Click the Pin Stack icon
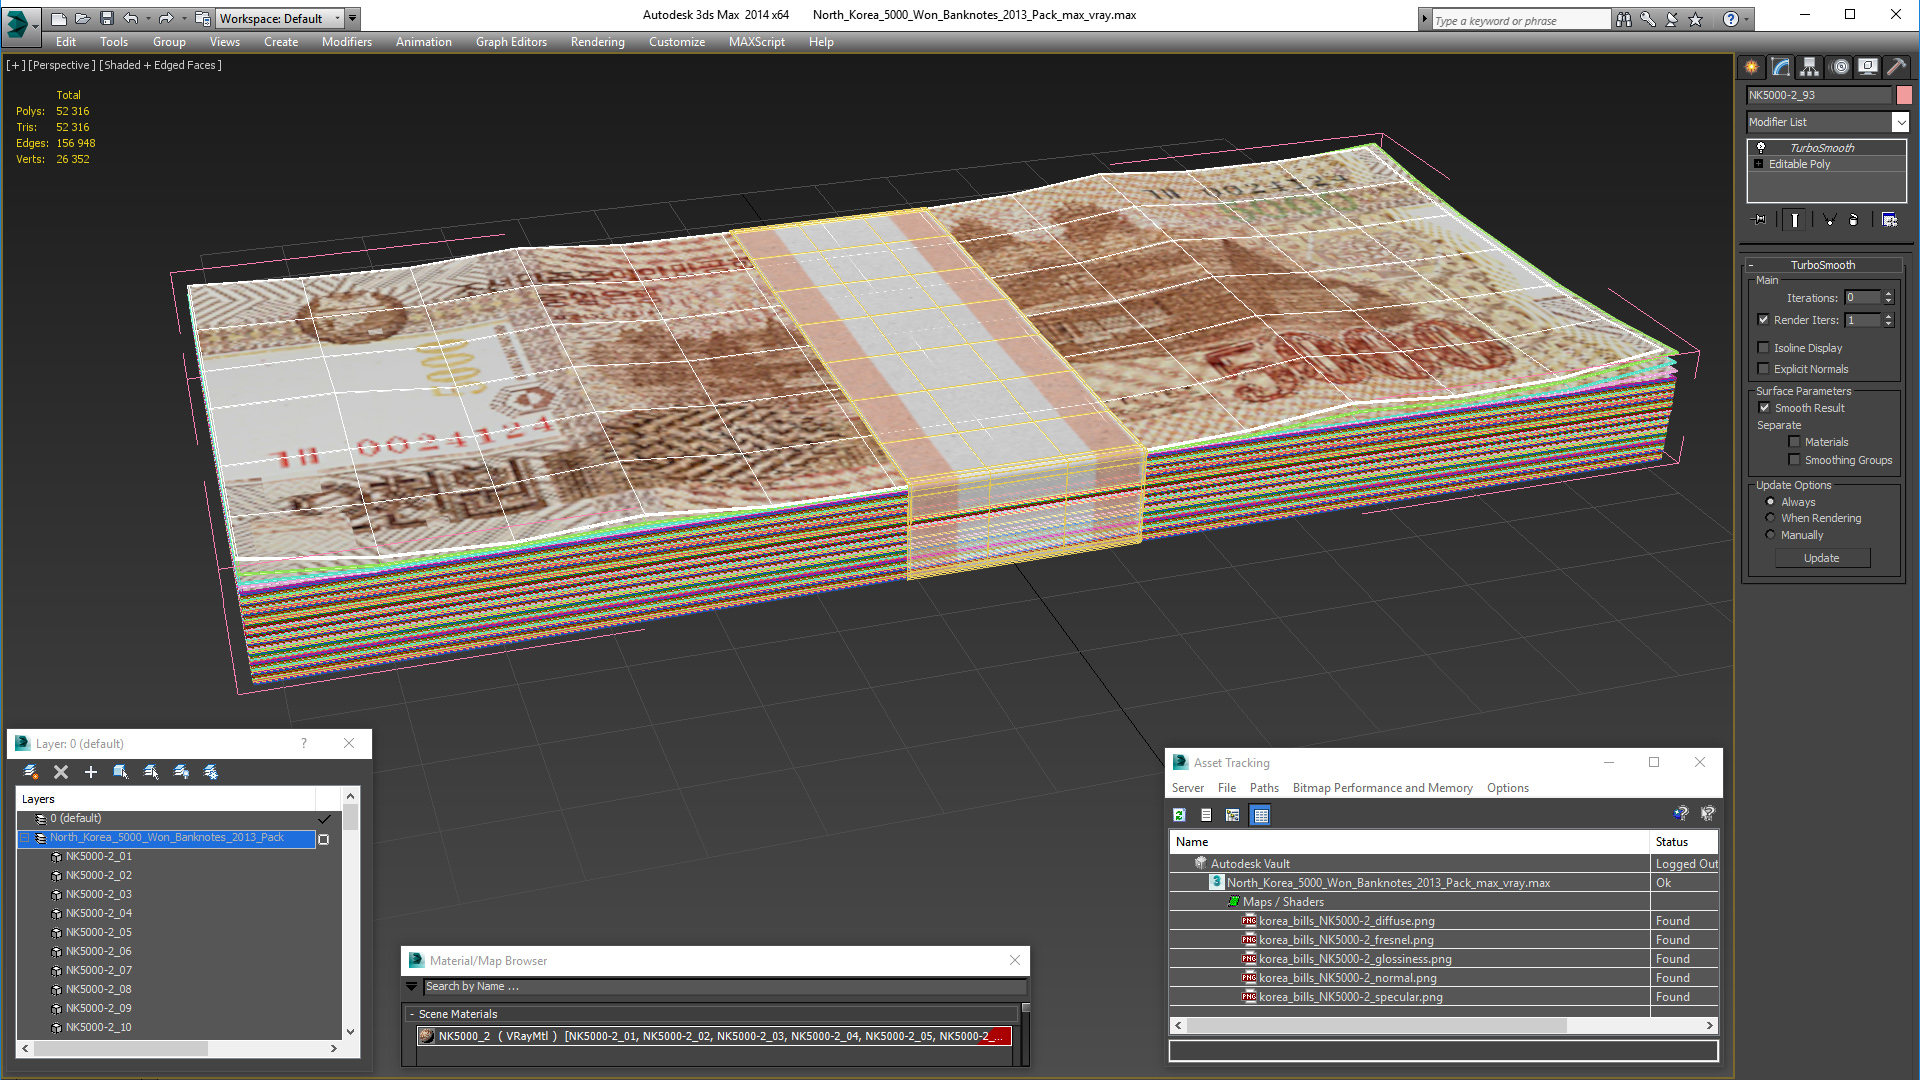 tap(1760, 220)
